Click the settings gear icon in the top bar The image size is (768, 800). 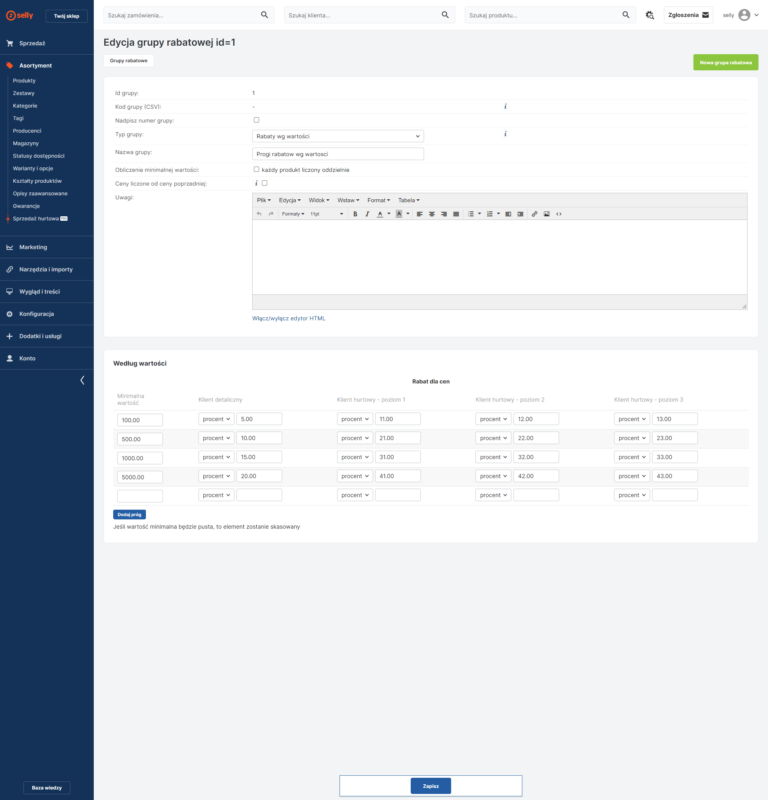[x=649, y=16]
